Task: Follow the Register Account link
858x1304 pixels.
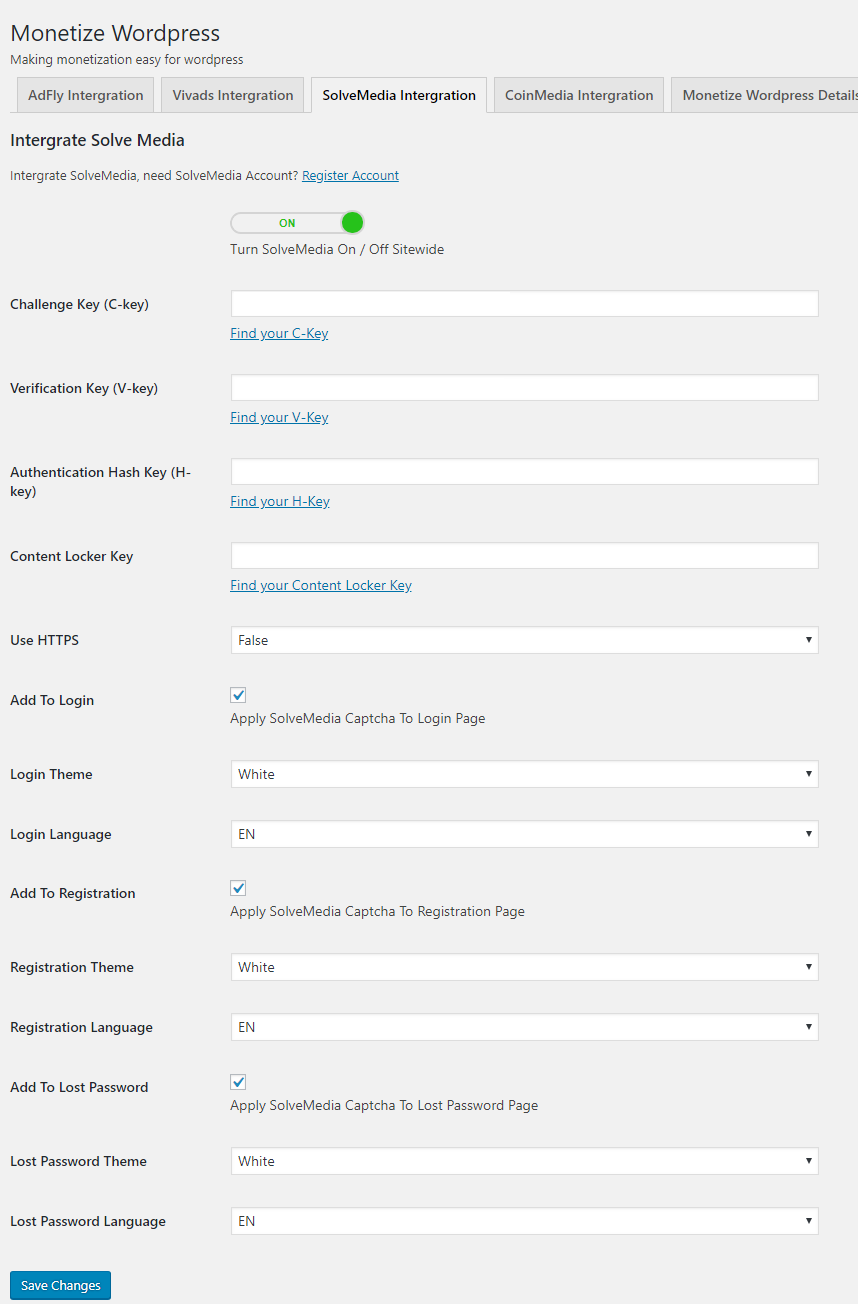Action: pyautogui.click(x=350, y=176)
